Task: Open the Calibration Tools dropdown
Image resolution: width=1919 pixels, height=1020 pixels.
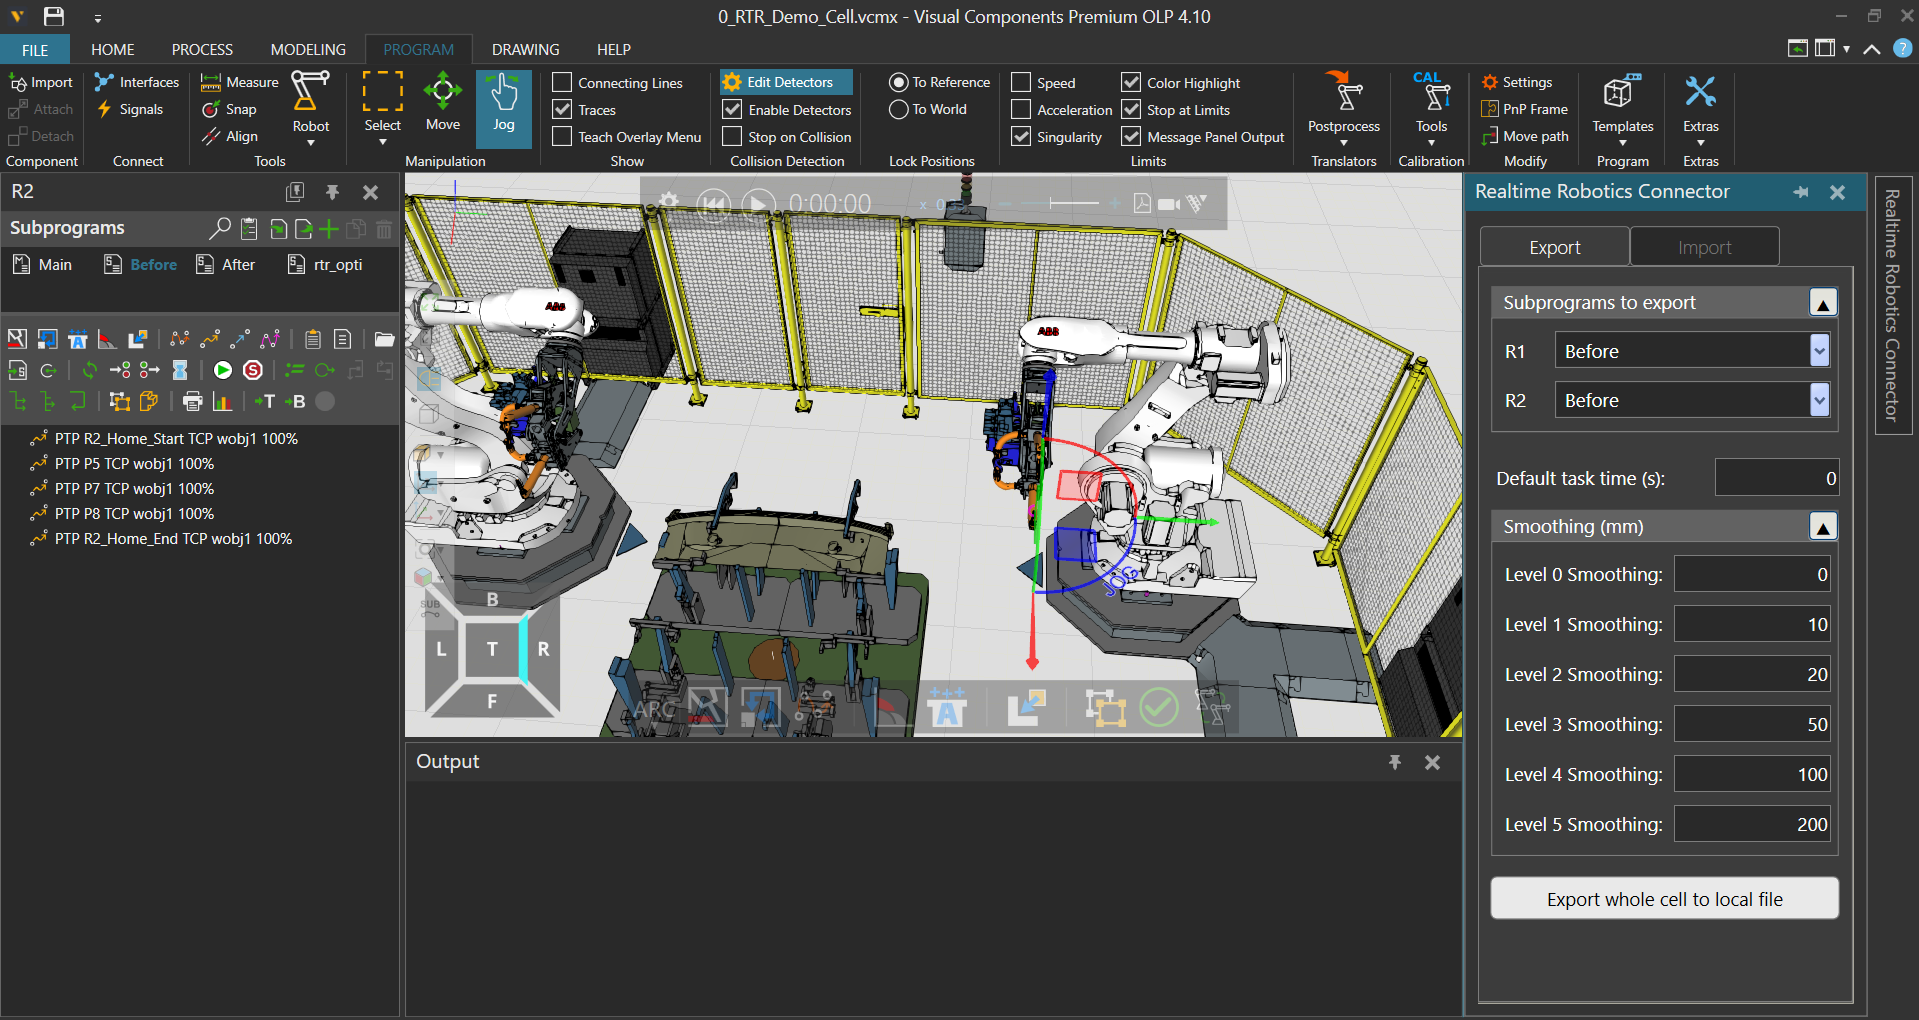Action: [x=1431, y=108]
